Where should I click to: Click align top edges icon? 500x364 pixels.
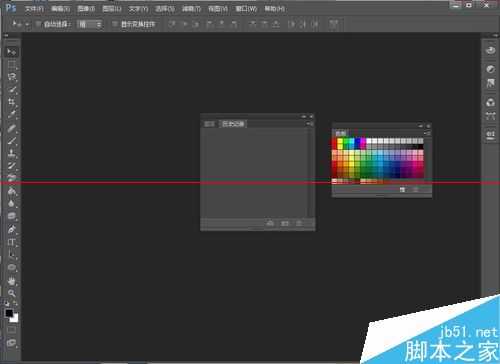point(172,24)
